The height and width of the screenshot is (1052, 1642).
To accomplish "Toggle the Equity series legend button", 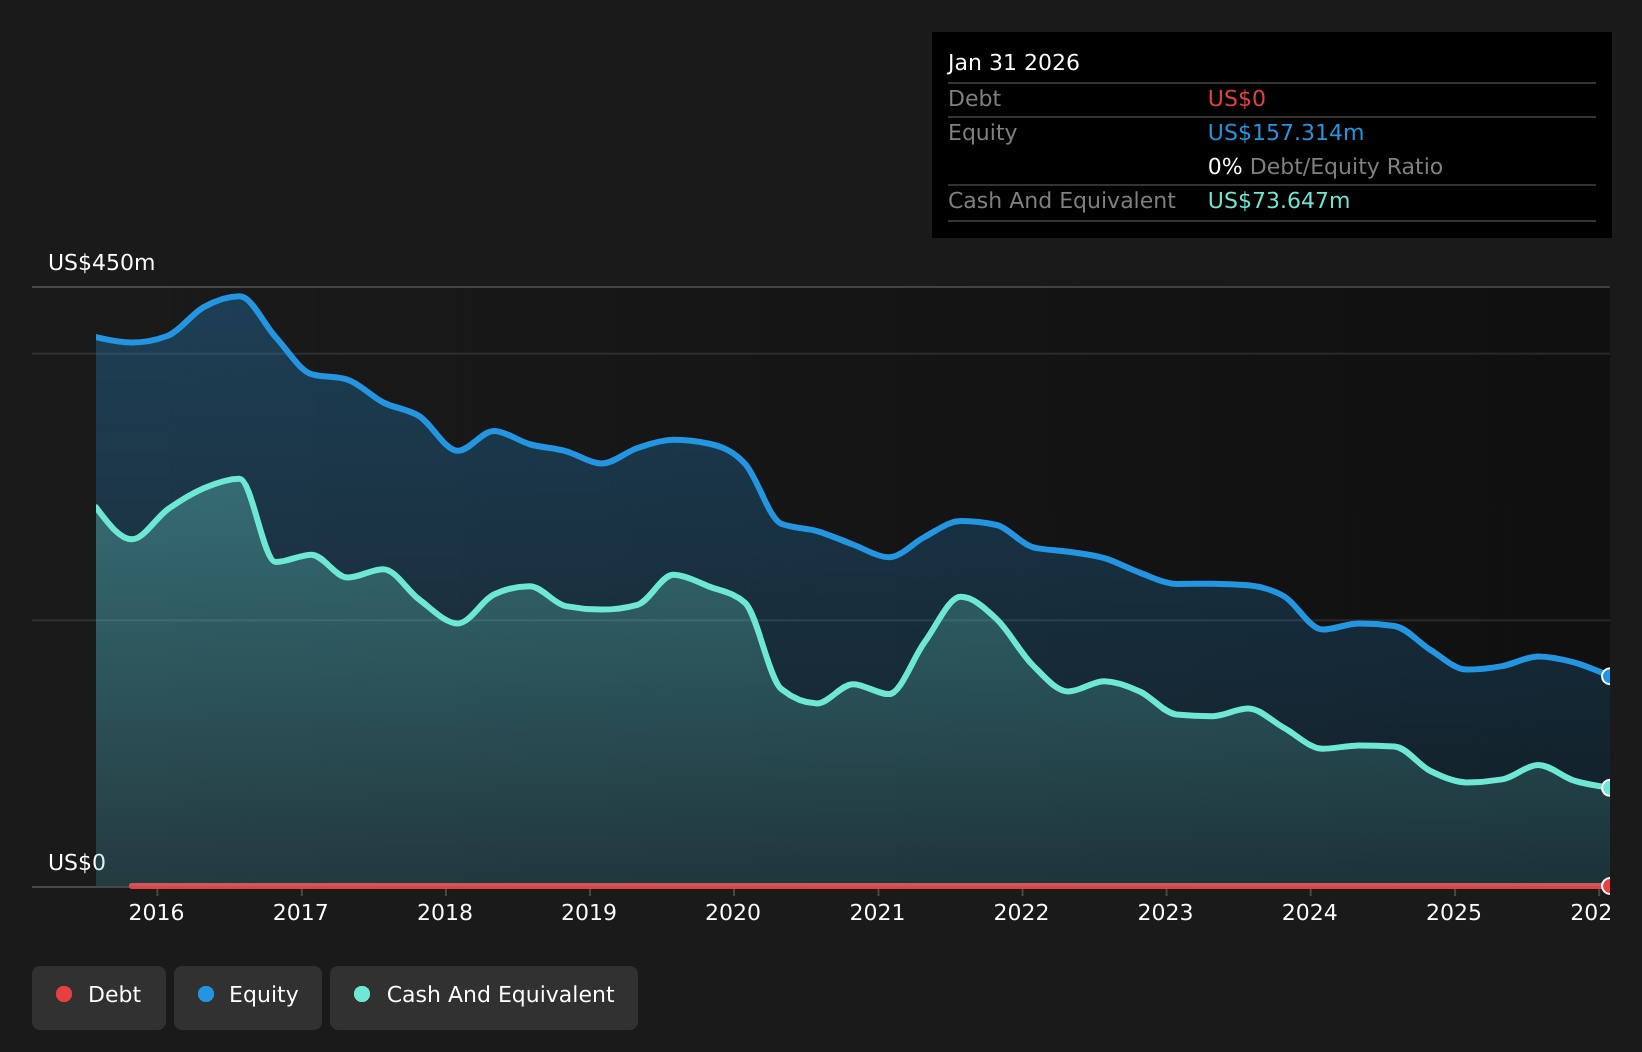I will pyautogui.click(x=248, y=997).
